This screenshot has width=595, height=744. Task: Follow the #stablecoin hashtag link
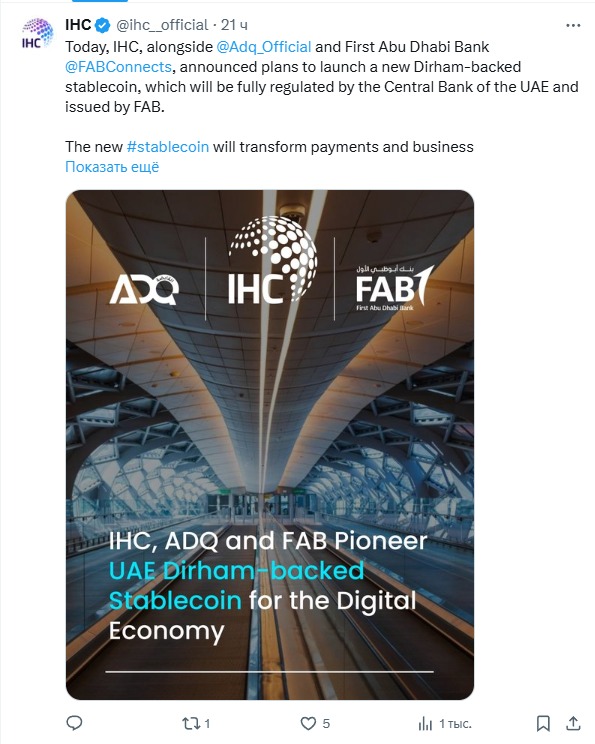[168, 147]
